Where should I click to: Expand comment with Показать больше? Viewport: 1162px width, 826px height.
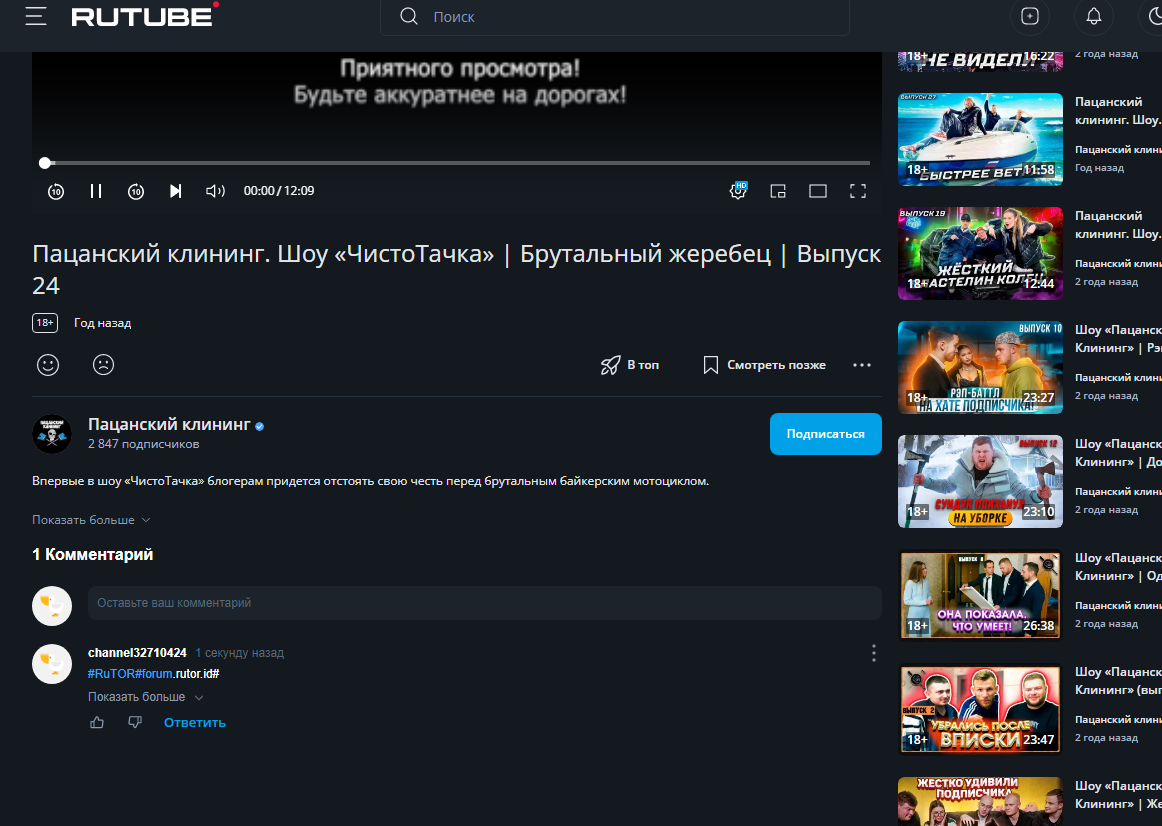click(145, 697)
